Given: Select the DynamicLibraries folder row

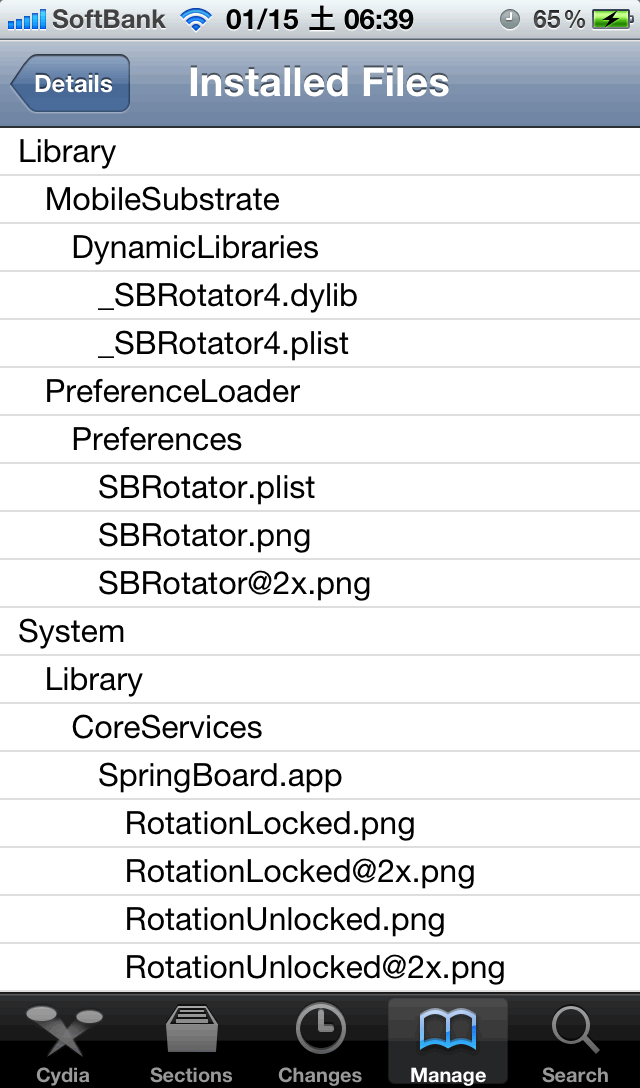Looking at the screenshot, I should 195,248.
